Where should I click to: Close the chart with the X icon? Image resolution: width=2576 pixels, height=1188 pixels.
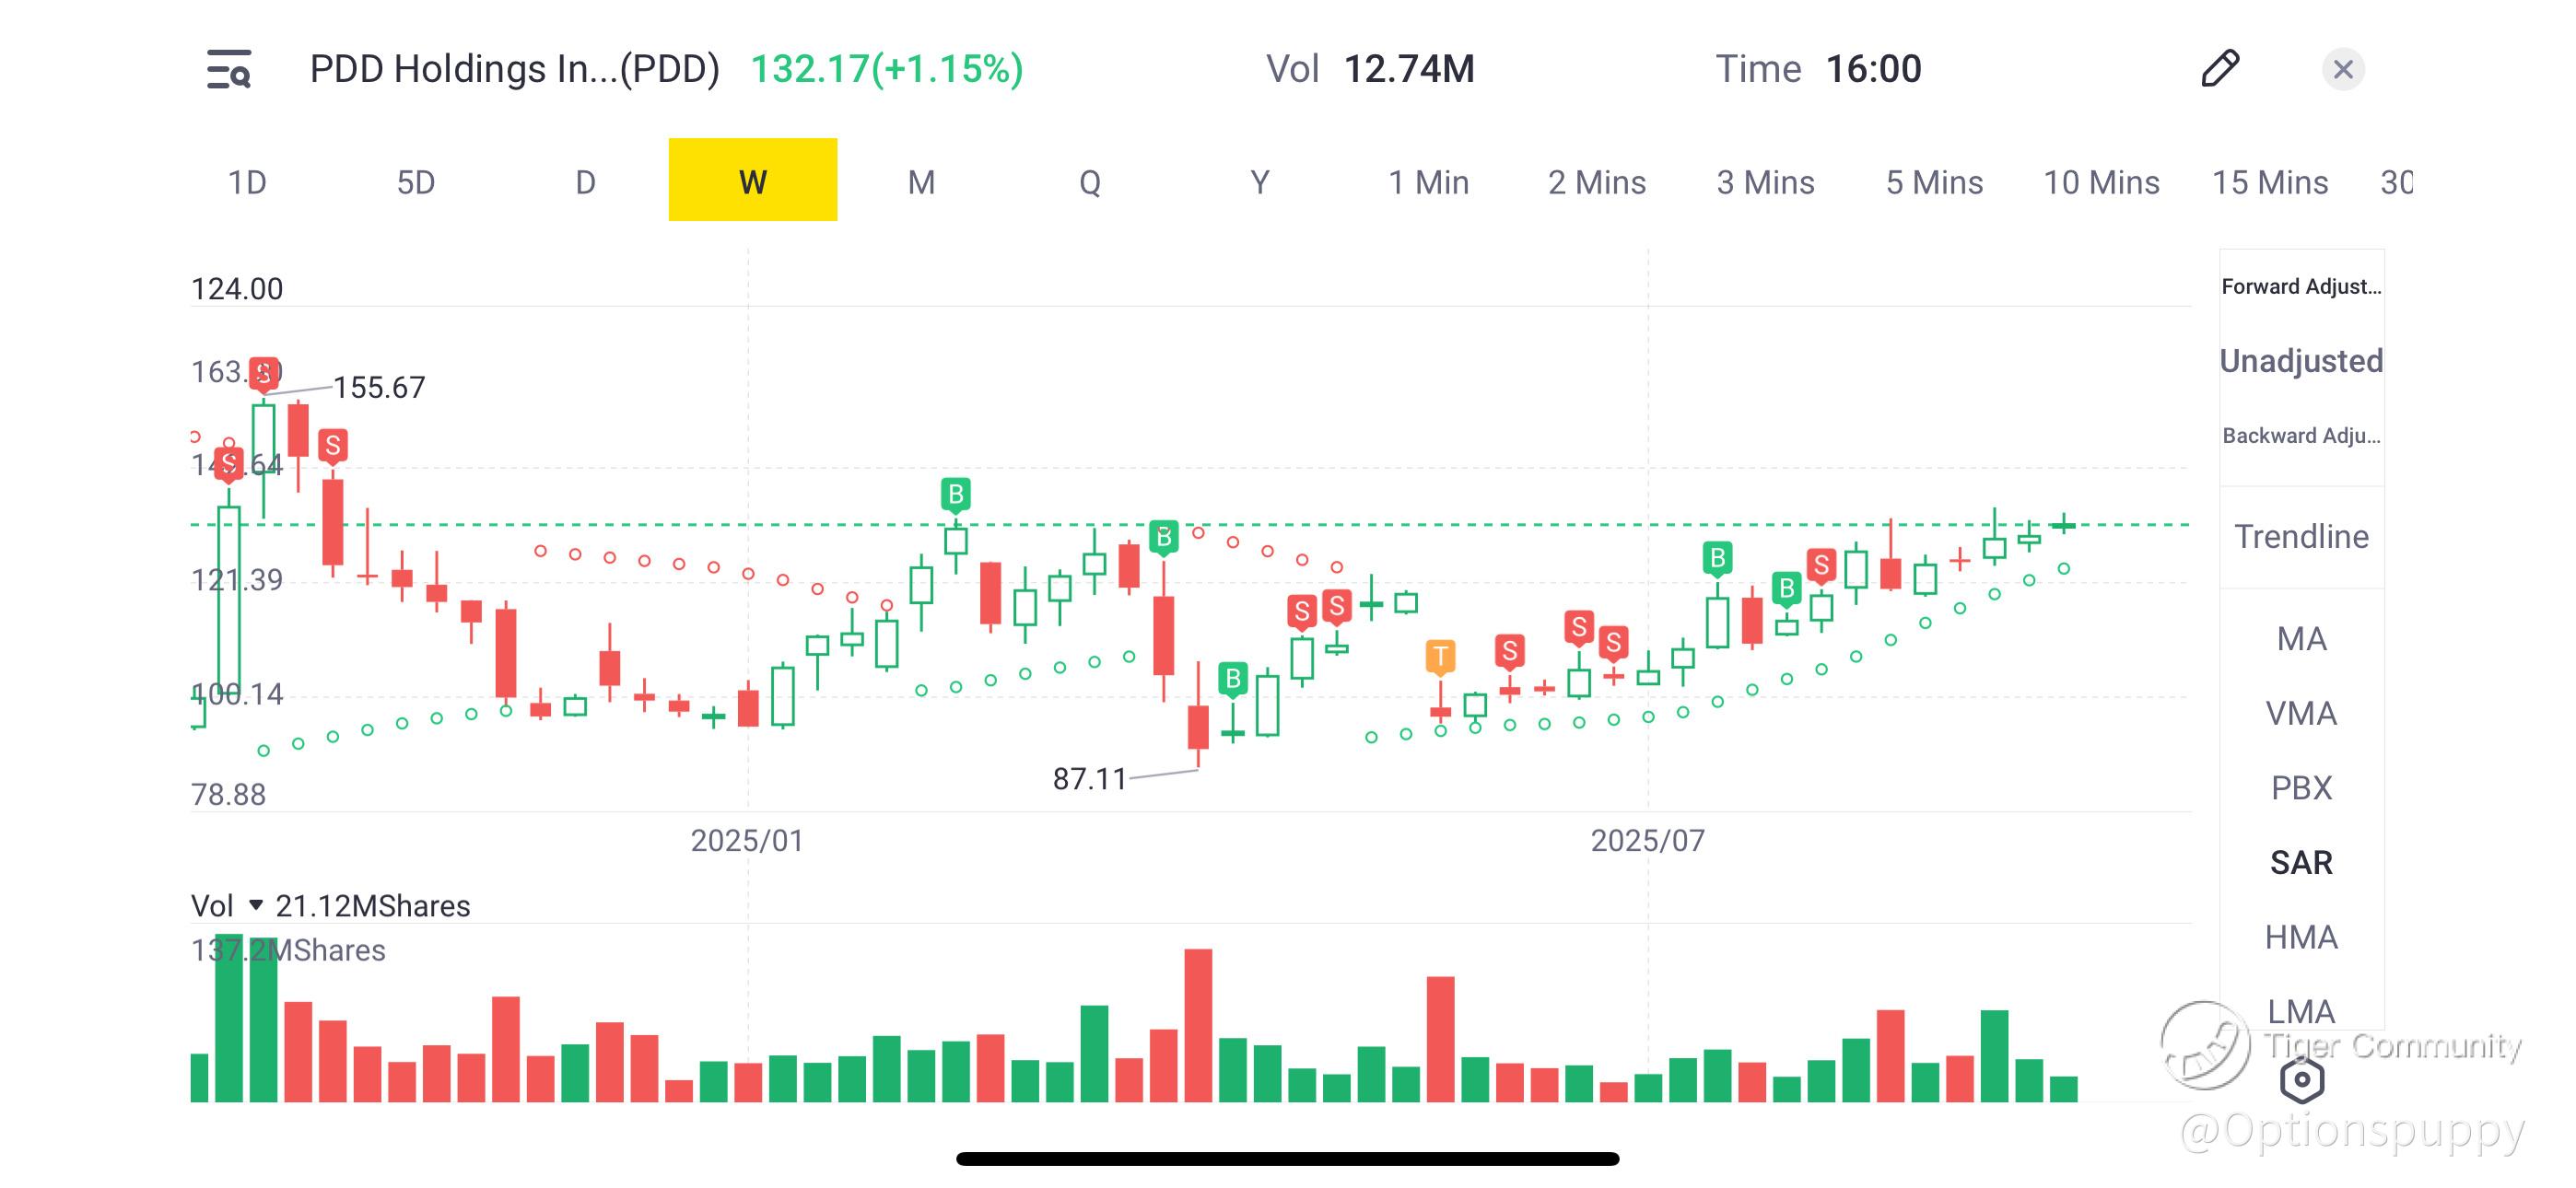[x=2342, y=69]
